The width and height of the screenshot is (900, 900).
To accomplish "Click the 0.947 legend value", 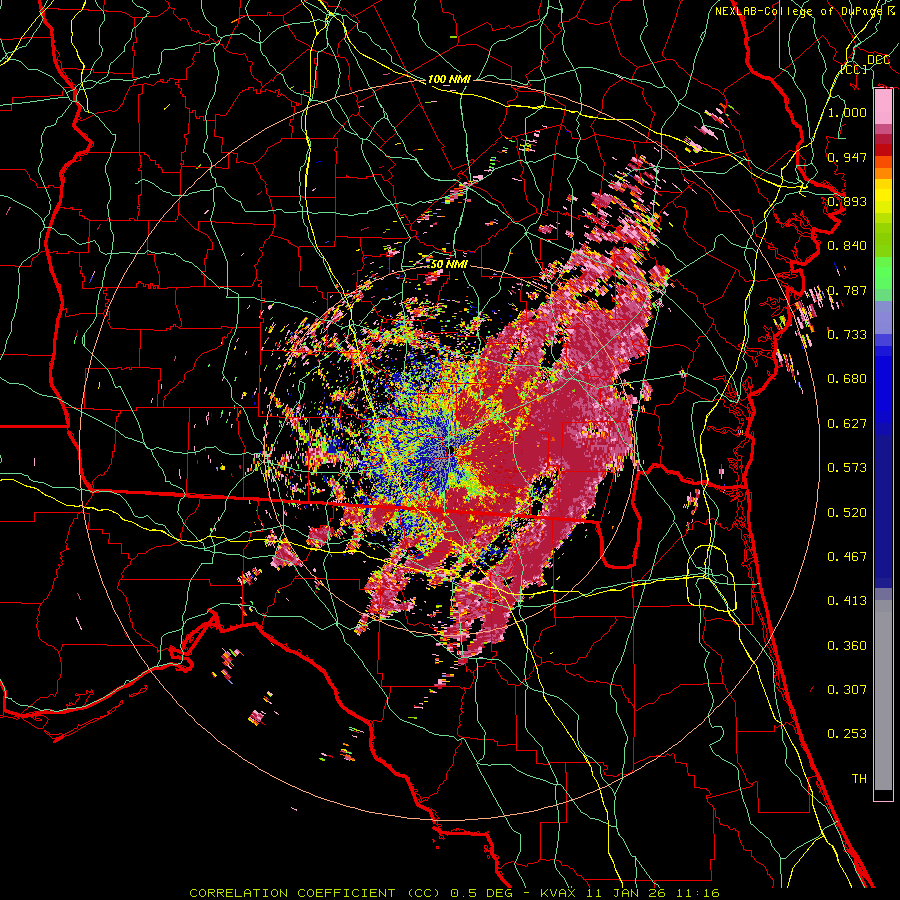I will [847, 157].
